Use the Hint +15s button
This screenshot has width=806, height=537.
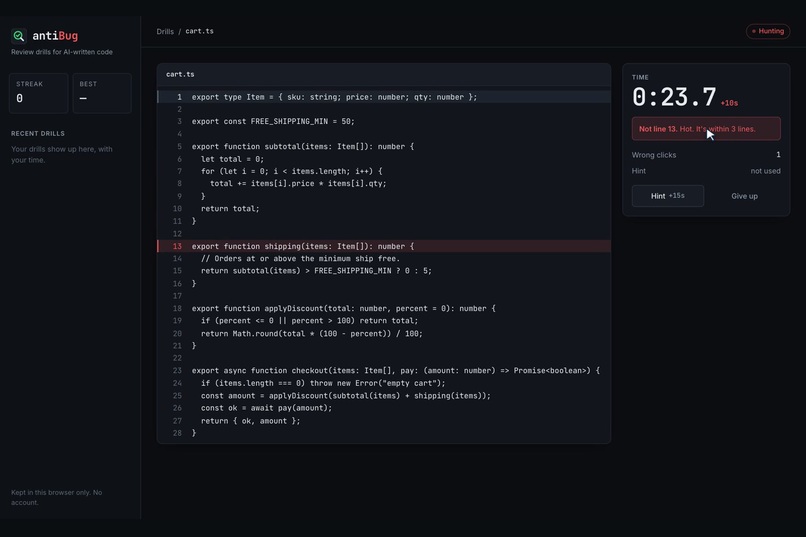(x=668, y=196)
